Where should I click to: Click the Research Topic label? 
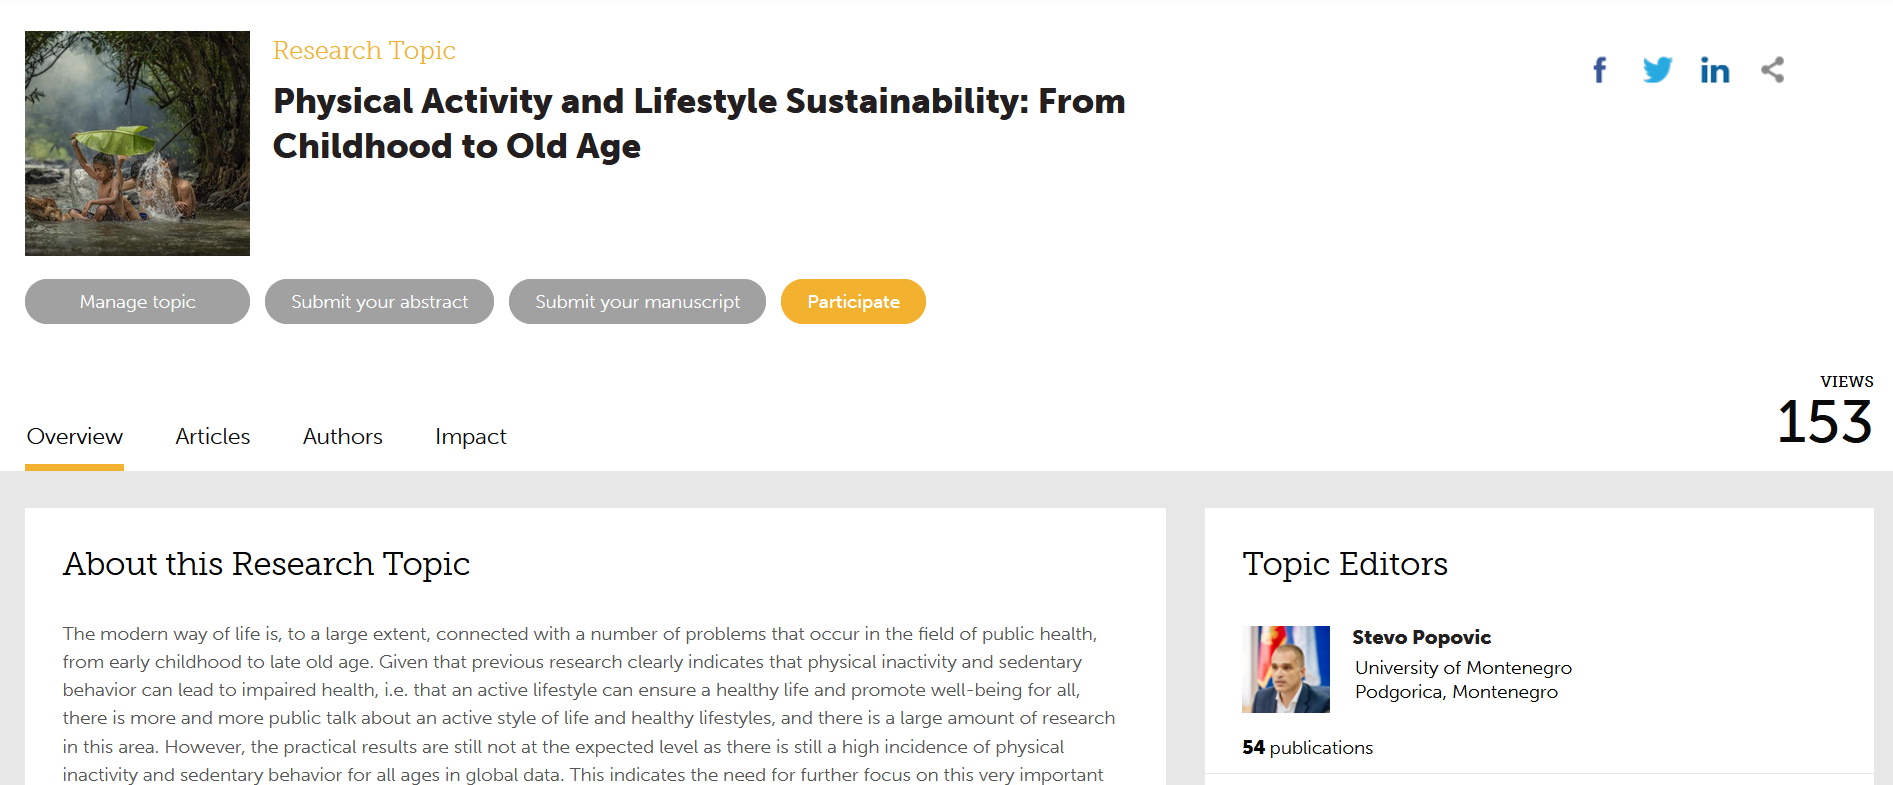coord(364,50)
